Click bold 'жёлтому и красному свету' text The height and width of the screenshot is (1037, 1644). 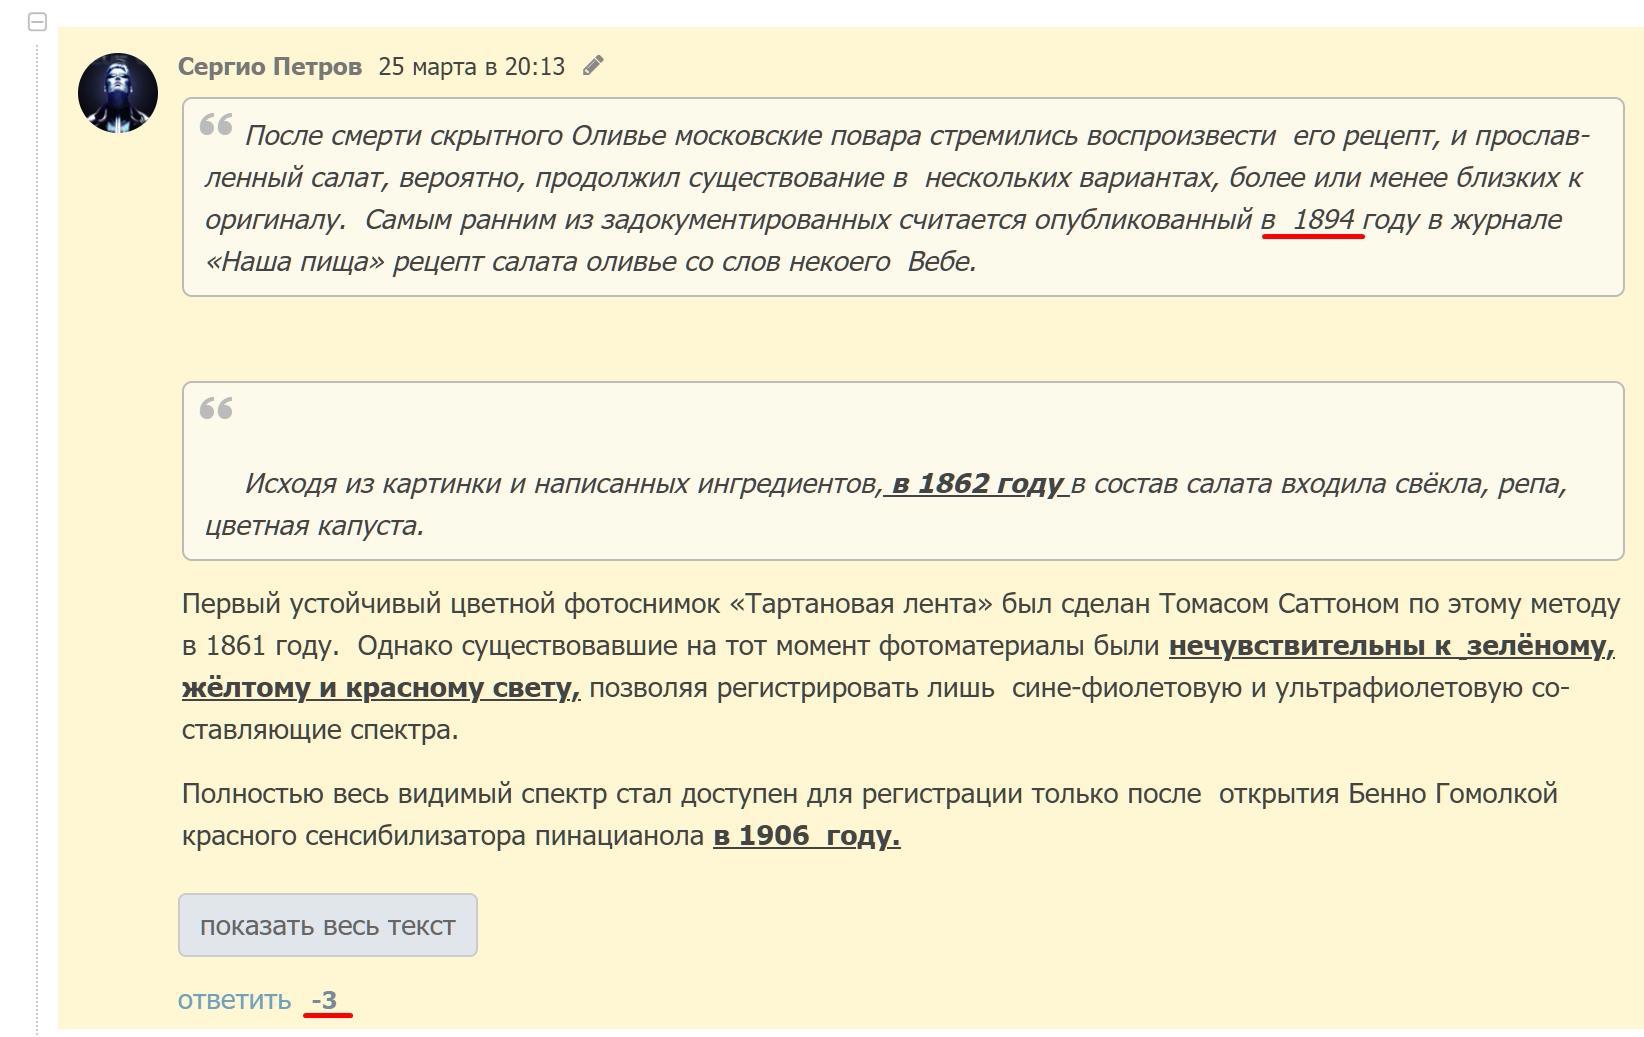(x=380, y=688)
